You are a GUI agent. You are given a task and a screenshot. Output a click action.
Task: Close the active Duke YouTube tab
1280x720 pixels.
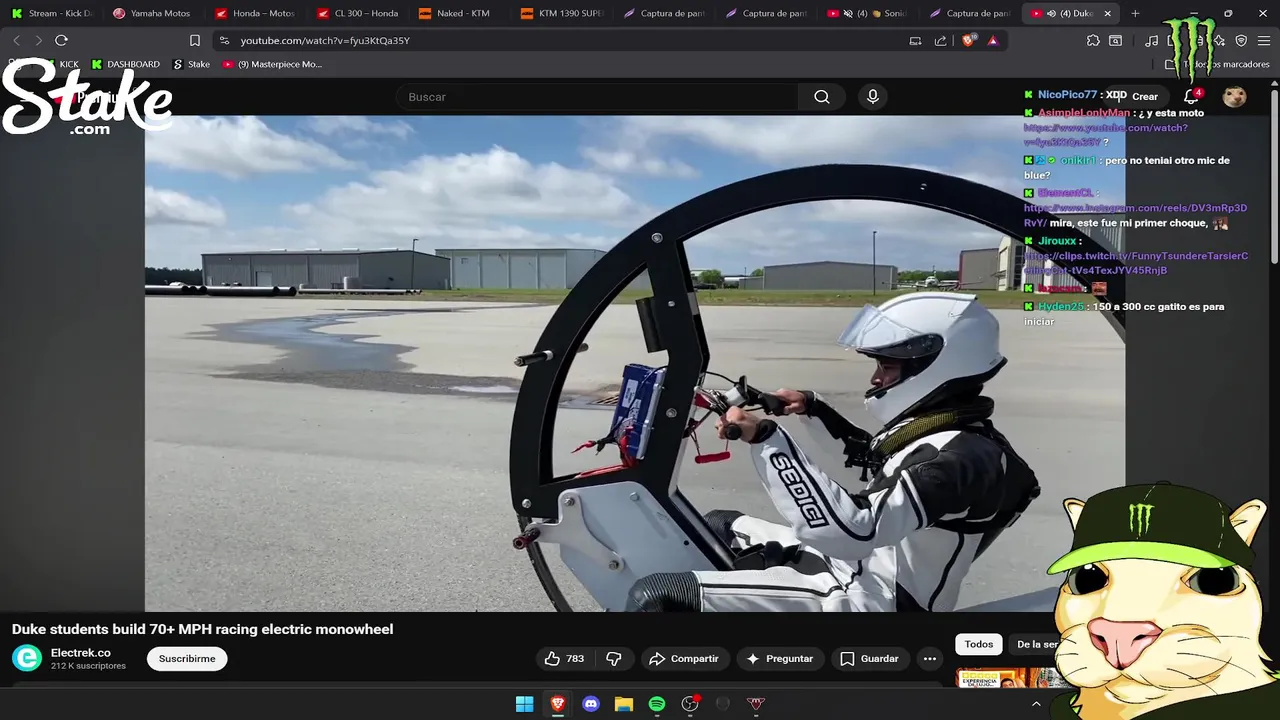1107,13
